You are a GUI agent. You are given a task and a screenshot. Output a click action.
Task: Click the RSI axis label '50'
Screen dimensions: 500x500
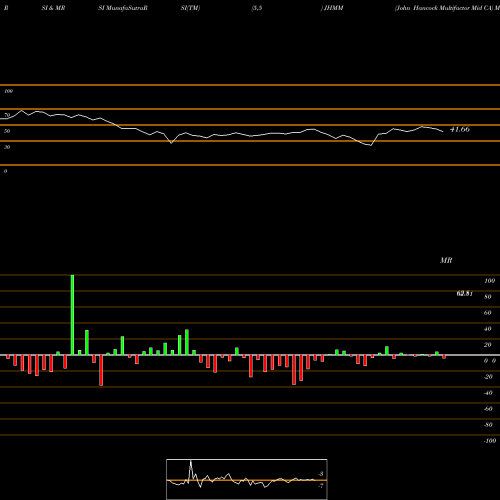point(7,131)
